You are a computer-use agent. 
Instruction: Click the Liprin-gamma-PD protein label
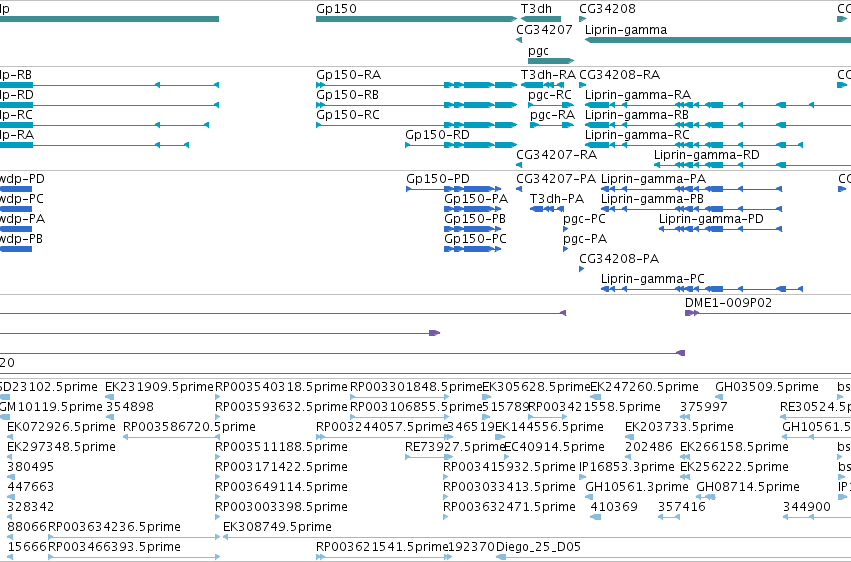pyautogui.click(x=712, y=219)
